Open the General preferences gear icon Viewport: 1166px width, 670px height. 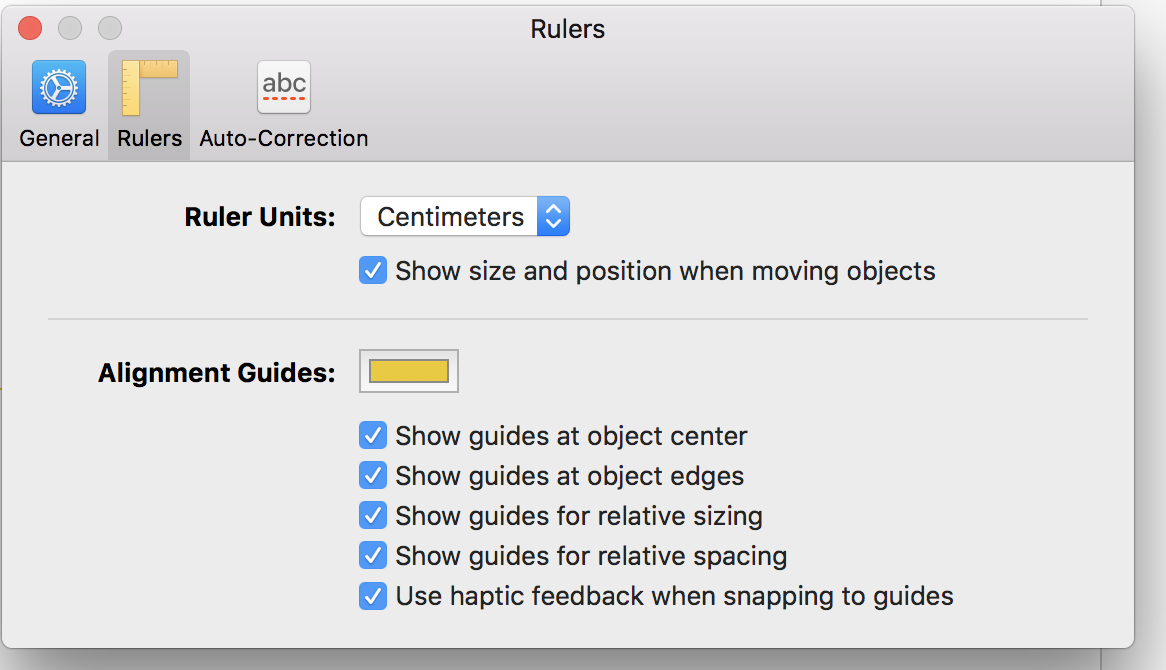[x=59, y=87]
